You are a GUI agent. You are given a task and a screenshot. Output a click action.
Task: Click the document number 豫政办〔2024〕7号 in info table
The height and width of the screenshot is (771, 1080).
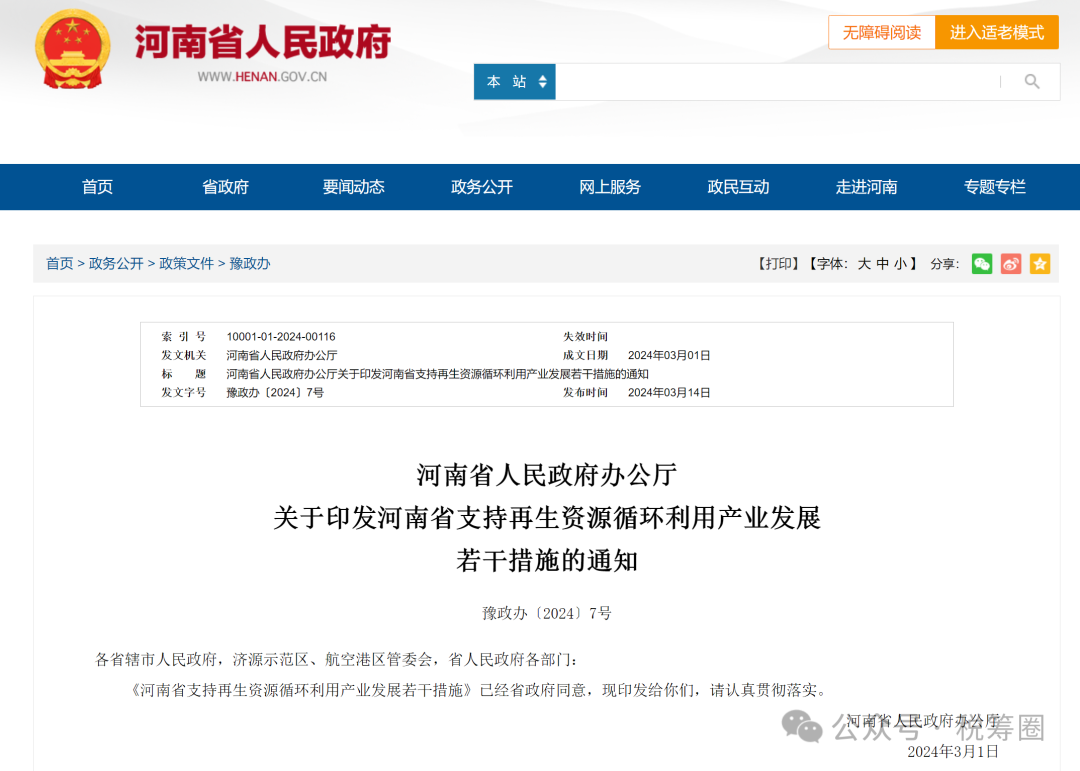[275, 393]
